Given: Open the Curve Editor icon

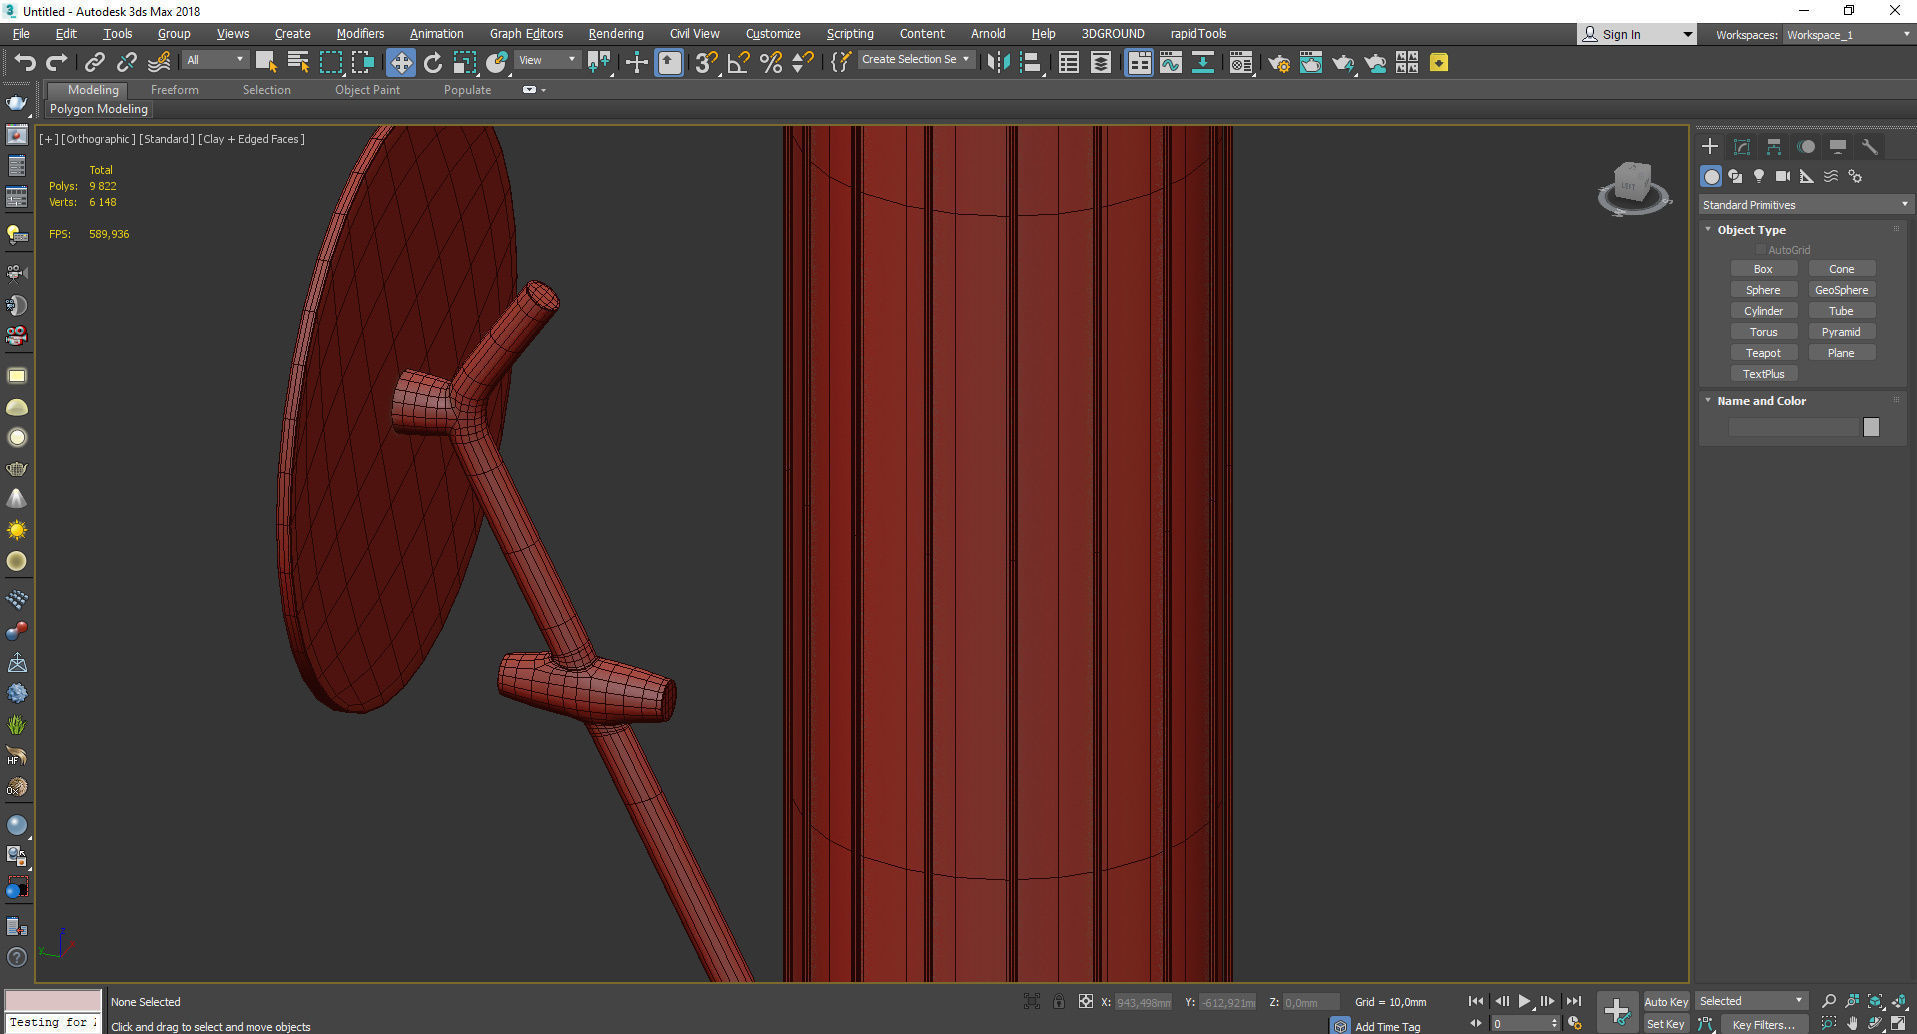Looking at the screenshot, I should pyautogui.click(x=1170, y=63).
